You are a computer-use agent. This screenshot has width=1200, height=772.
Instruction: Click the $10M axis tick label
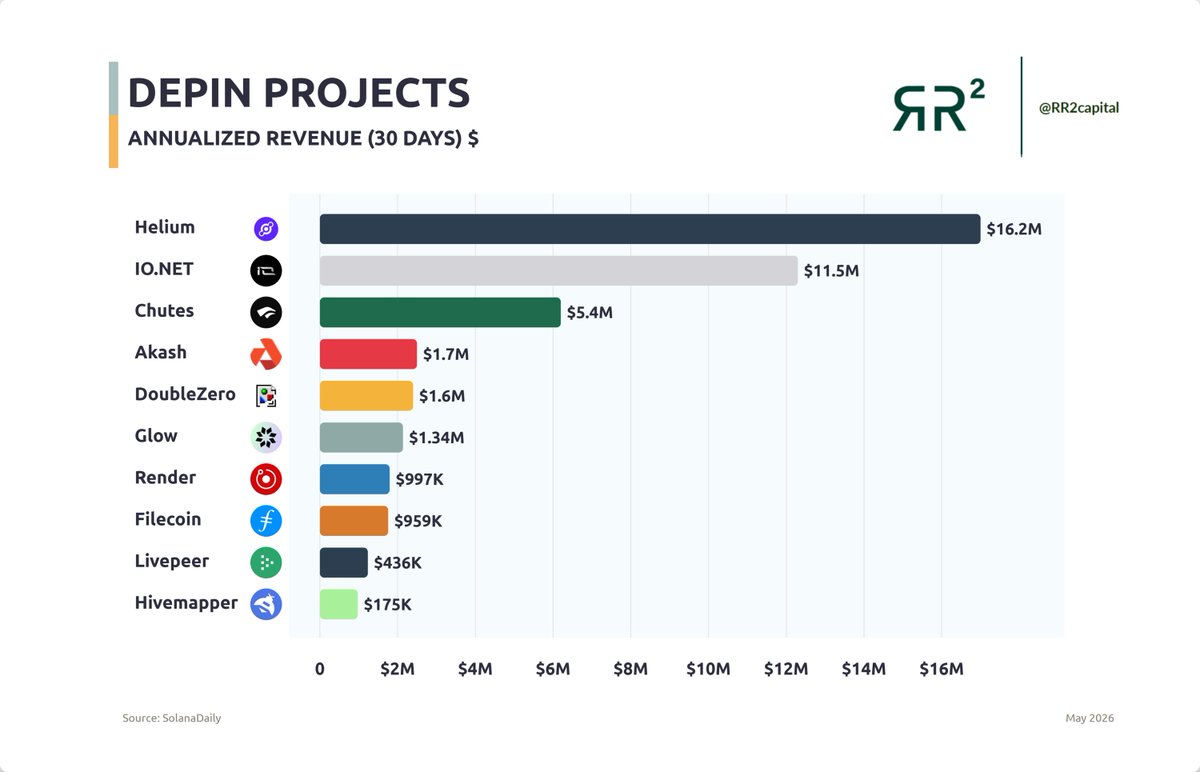(708, 668)
